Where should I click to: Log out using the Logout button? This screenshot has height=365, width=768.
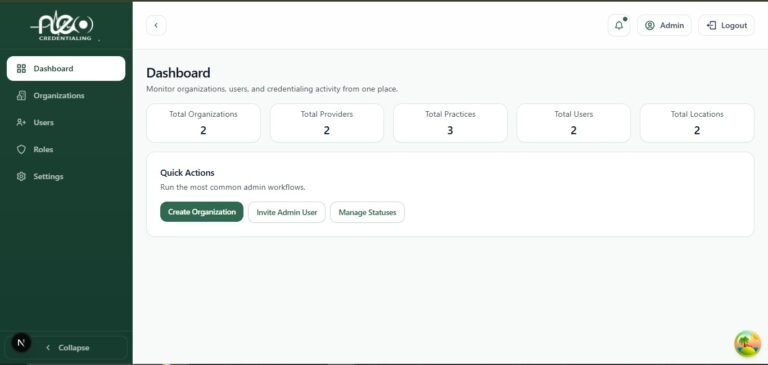727,25
